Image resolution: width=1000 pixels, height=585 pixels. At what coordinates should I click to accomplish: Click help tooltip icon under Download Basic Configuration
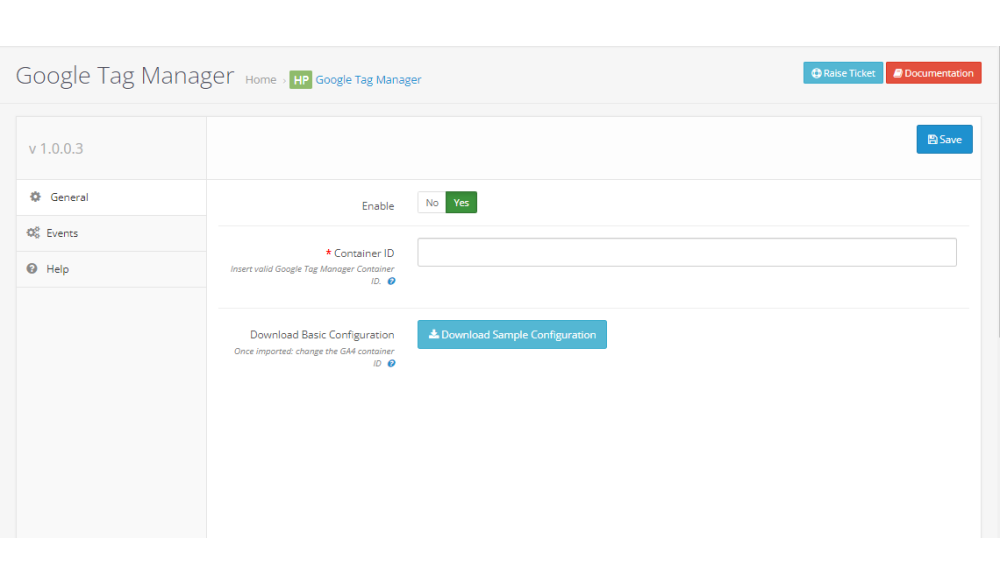click(x=391, y=363)
